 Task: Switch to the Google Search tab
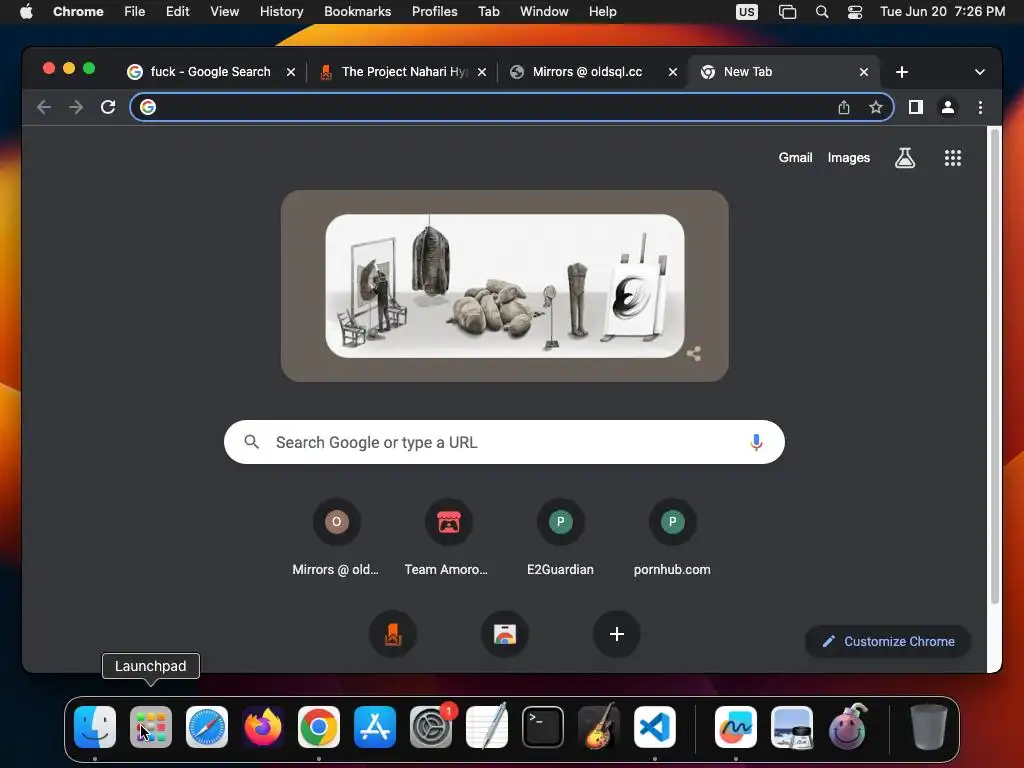click(210, 72)
